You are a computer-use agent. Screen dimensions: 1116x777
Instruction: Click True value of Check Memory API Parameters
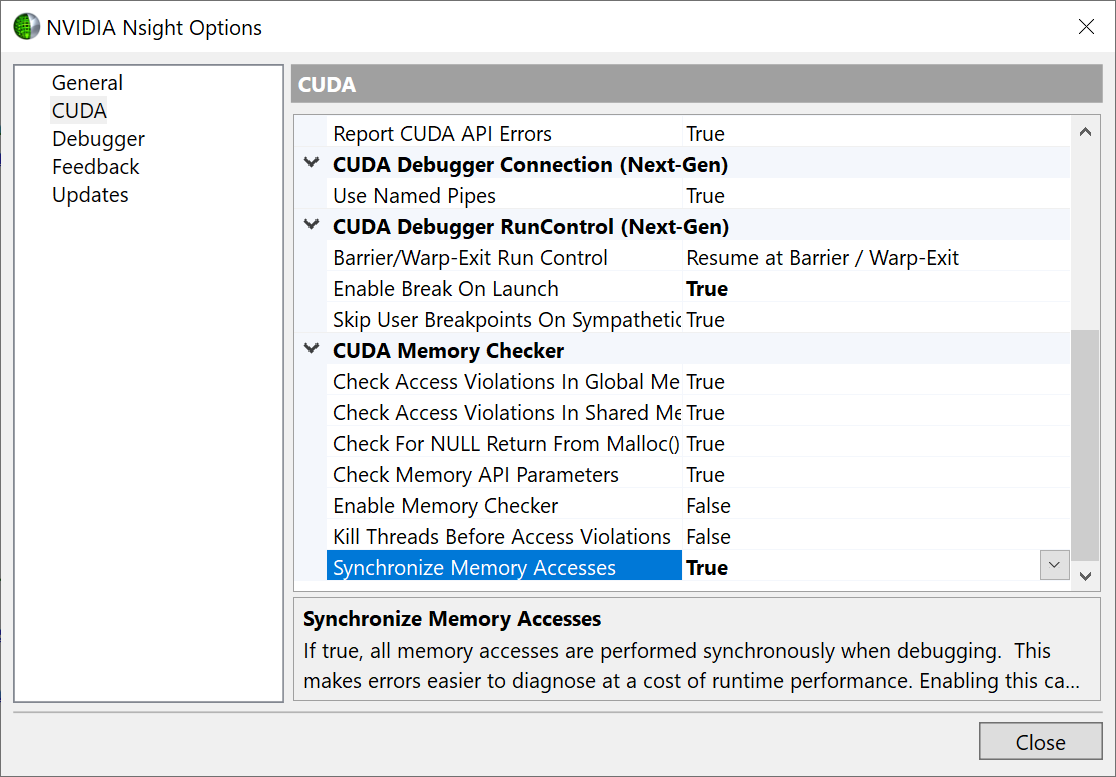(x=705, y=475)
